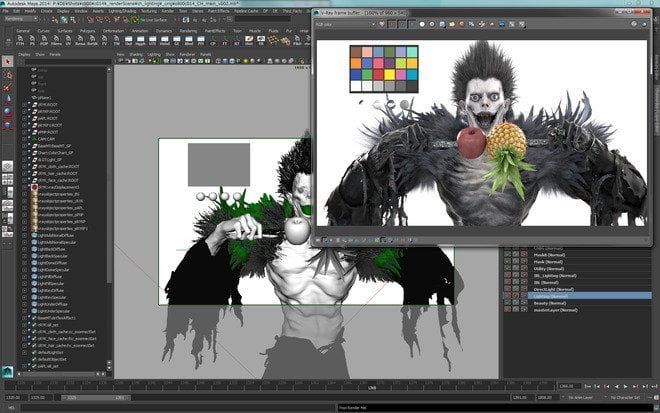Screen dimensions: 660x413
Task: Click the CP curve shelf icon
Action: click(x=213, y=40)
